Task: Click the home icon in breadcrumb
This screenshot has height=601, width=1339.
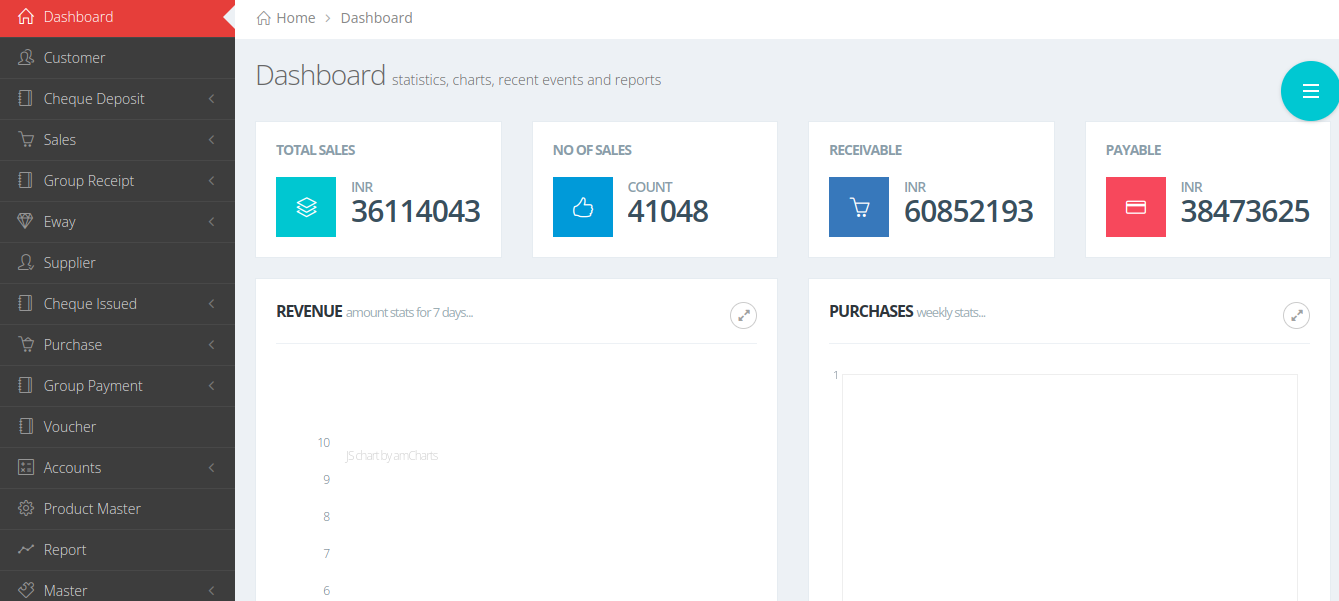Action: (264, 18)
